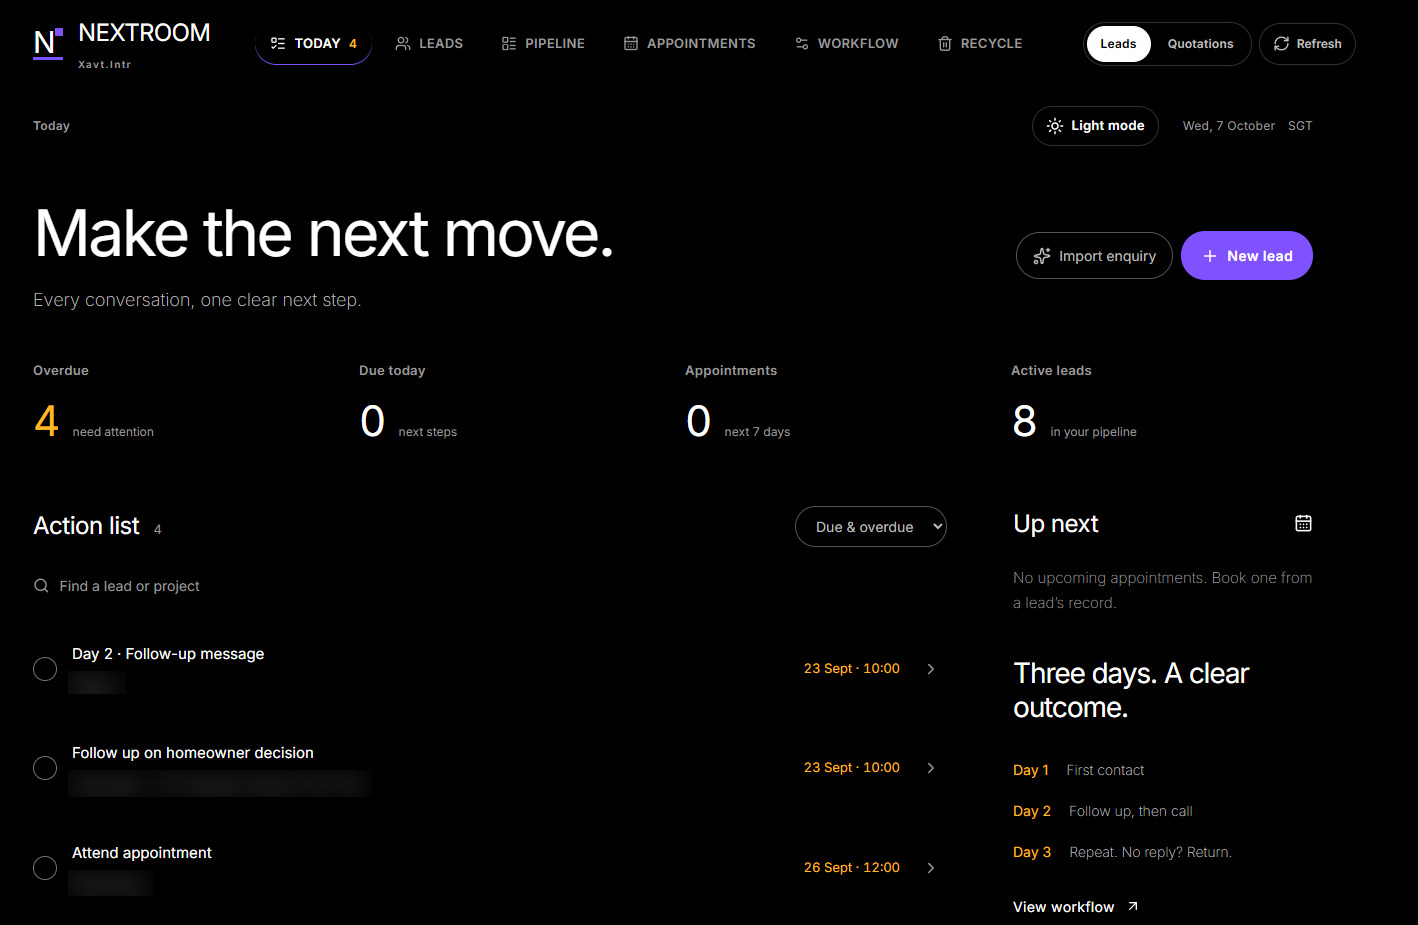Click the Active leads count 8
Image resolution: width=1418 pixels, height=925 pixels.
coord(1024,421)
